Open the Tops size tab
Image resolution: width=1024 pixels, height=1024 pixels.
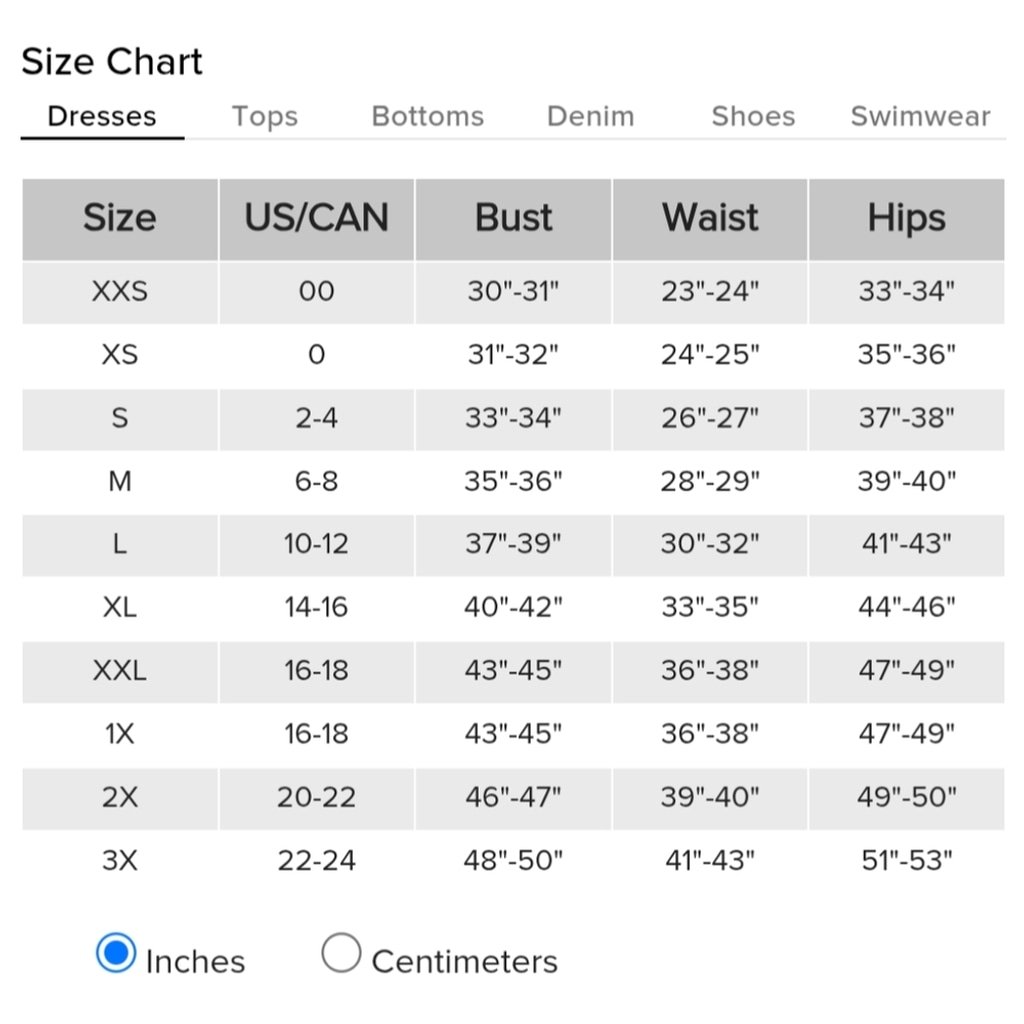tap(264, 117)
